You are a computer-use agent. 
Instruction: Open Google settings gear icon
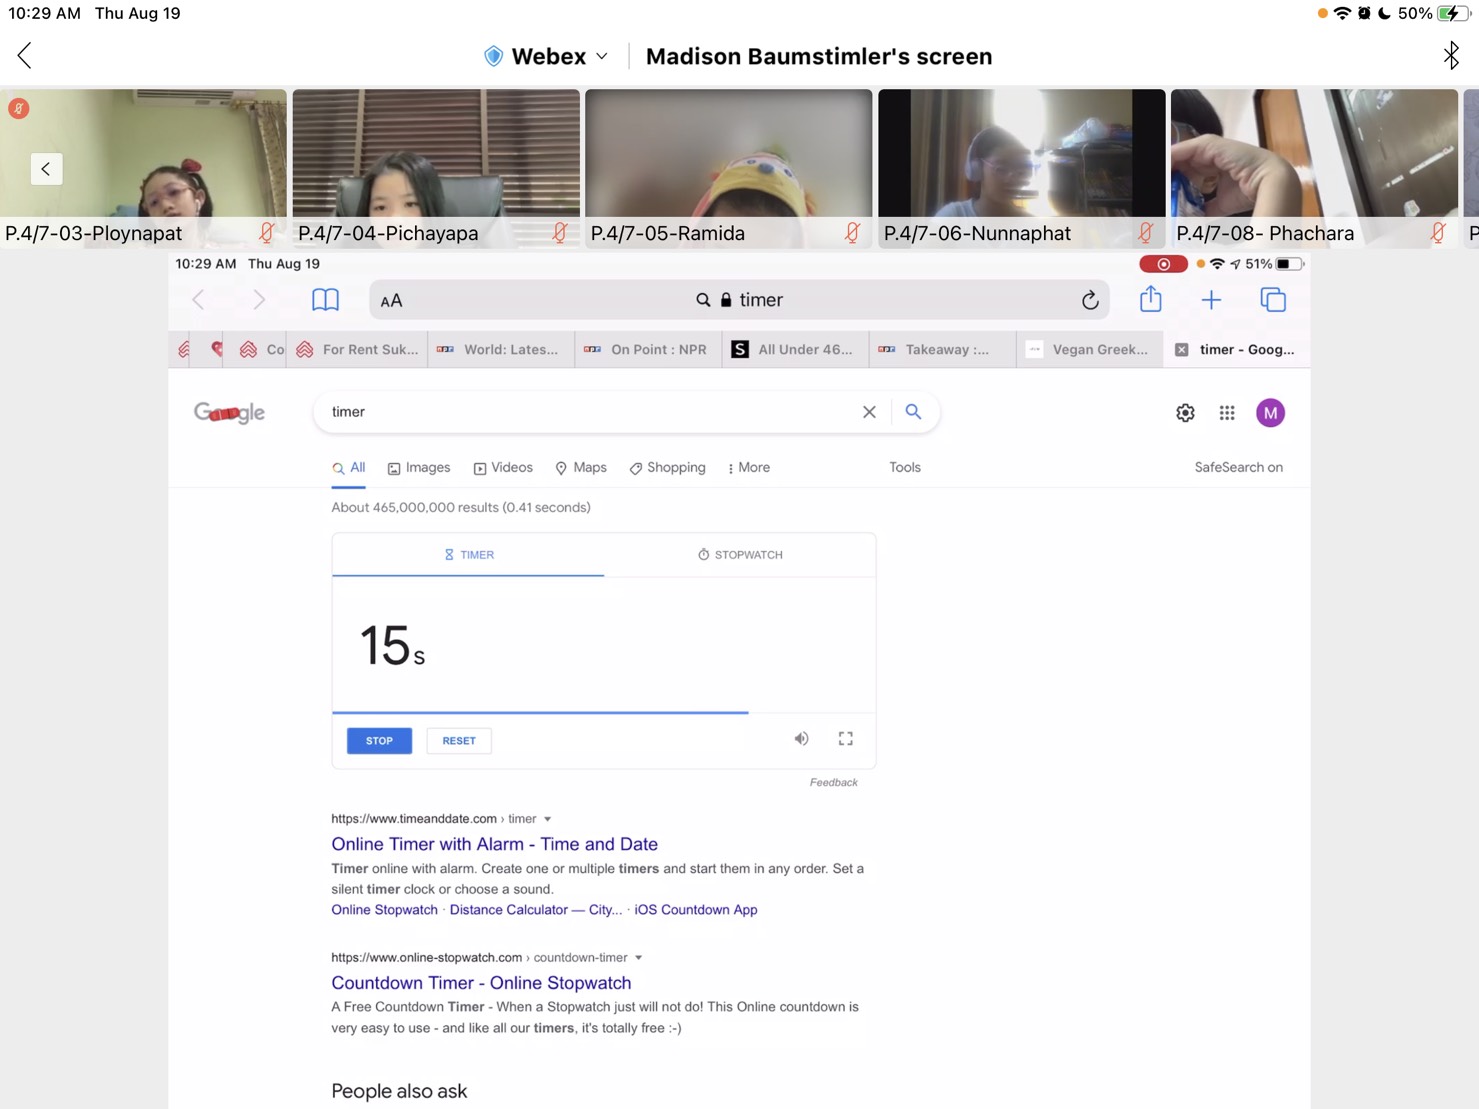(x=1185, y=413)
